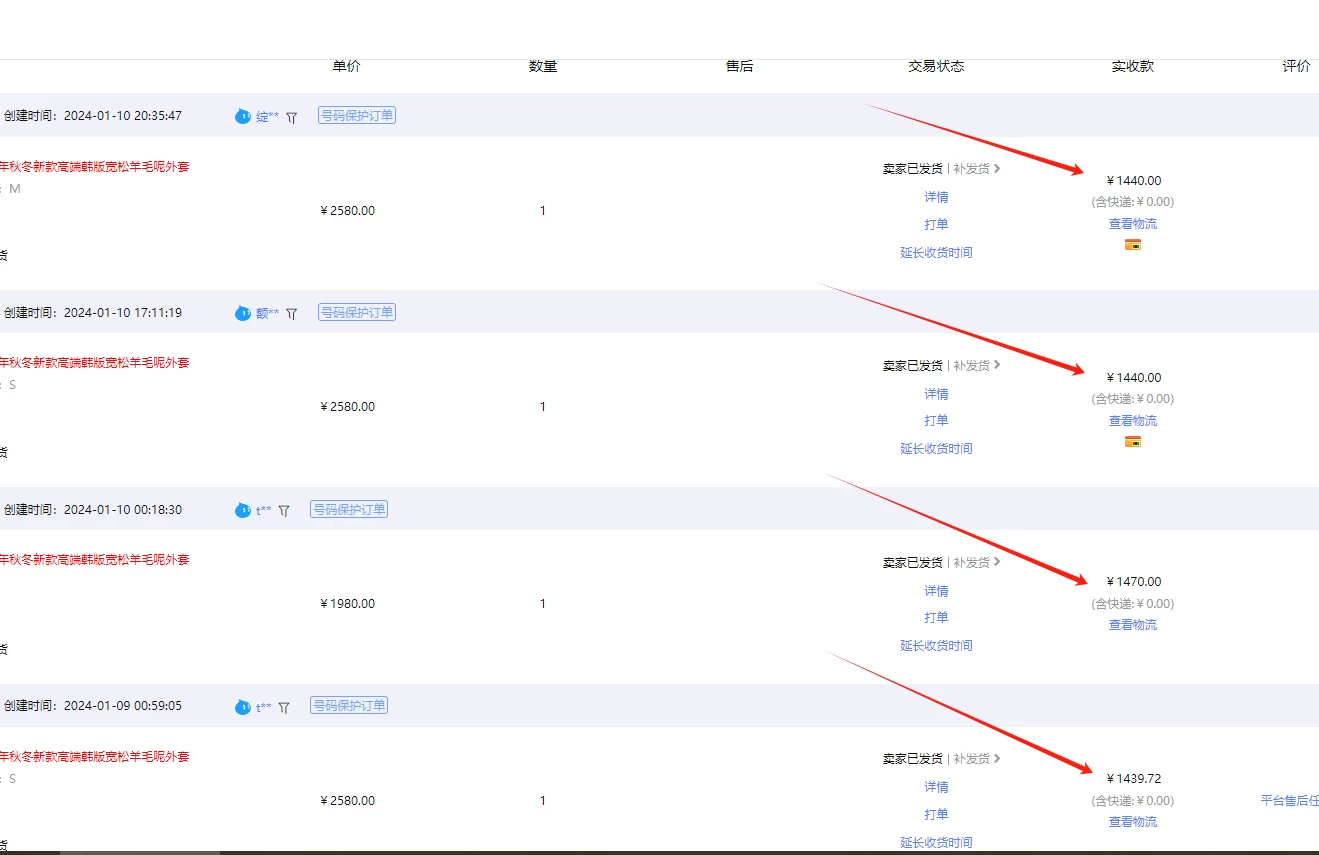Click the bank card icon under first order's 查看物流
This screenshot has height=855, width=1319.
pyautogui.click(x=1132, y=243)
